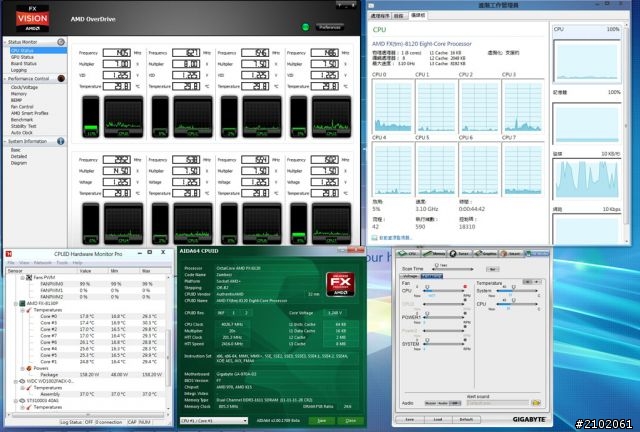Open Fan Control in the OverDrive sidebar
The height and width of the screenshot is (432, 640).
(x=22, y=107)
